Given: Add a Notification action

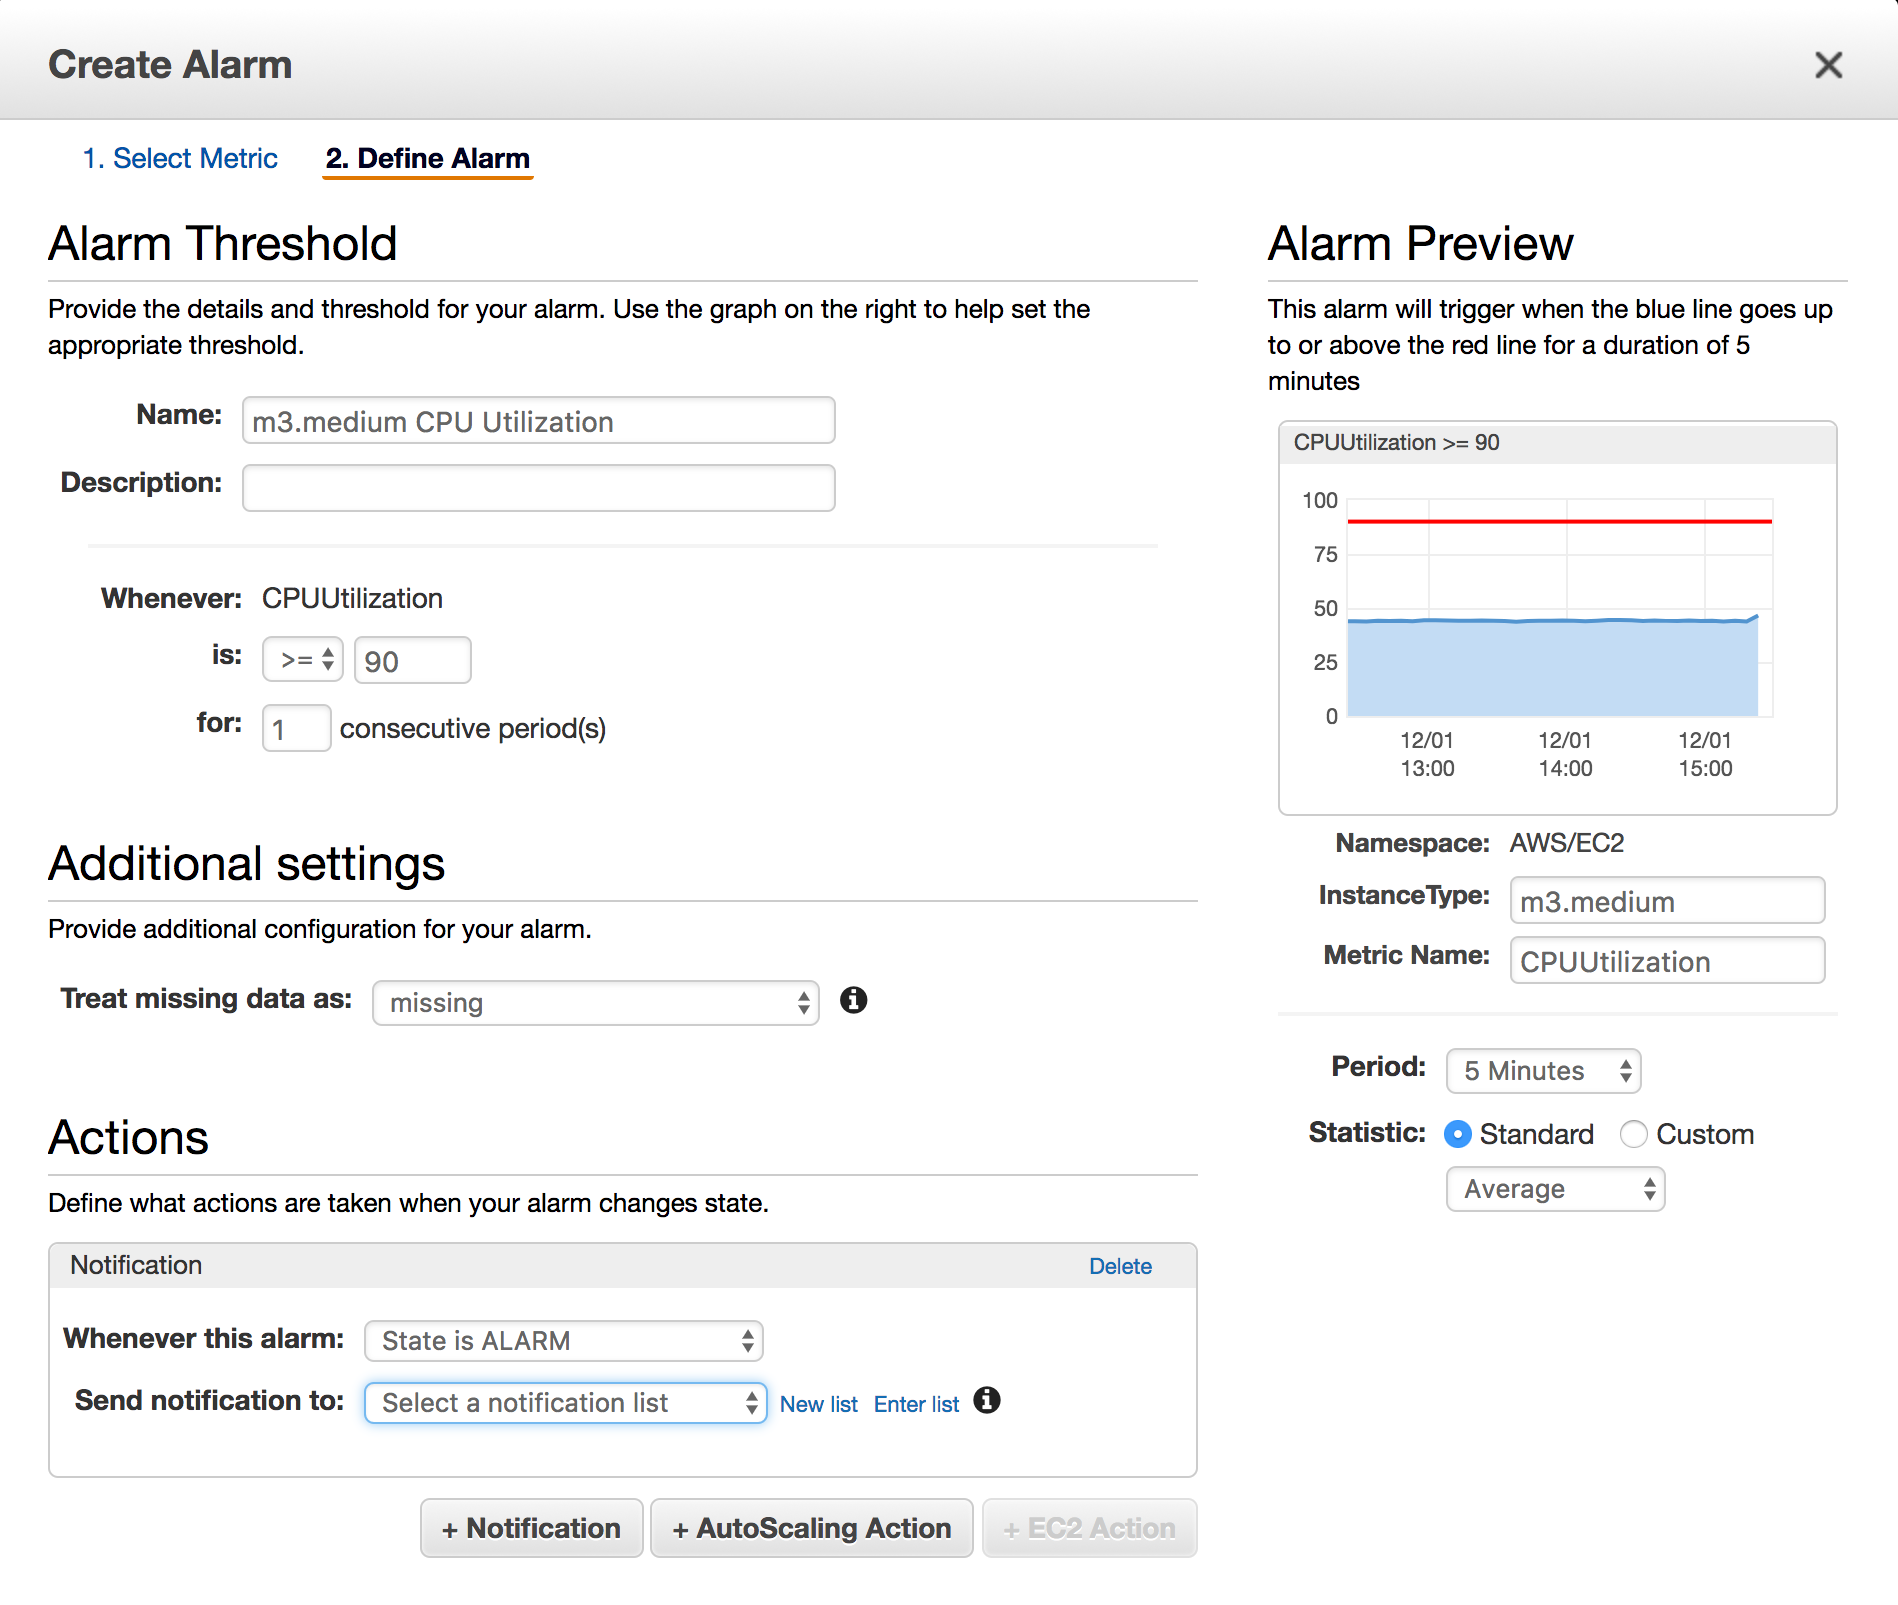Looking at the screenshot, I should [531, 1527].
